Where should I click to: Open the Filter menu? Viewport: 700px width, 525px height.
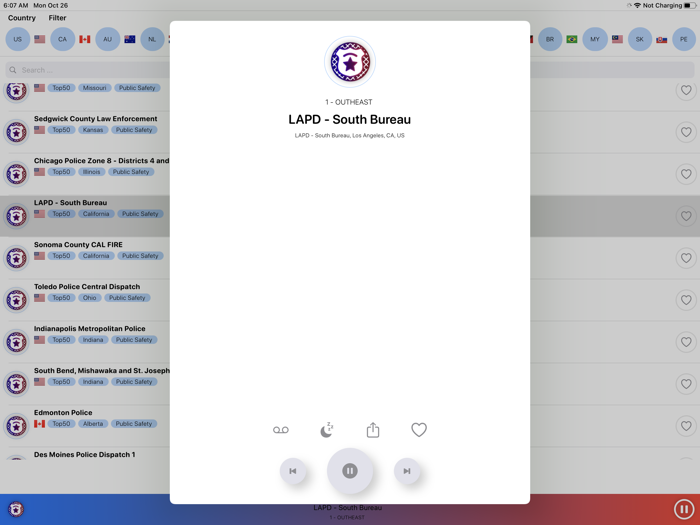57,18
